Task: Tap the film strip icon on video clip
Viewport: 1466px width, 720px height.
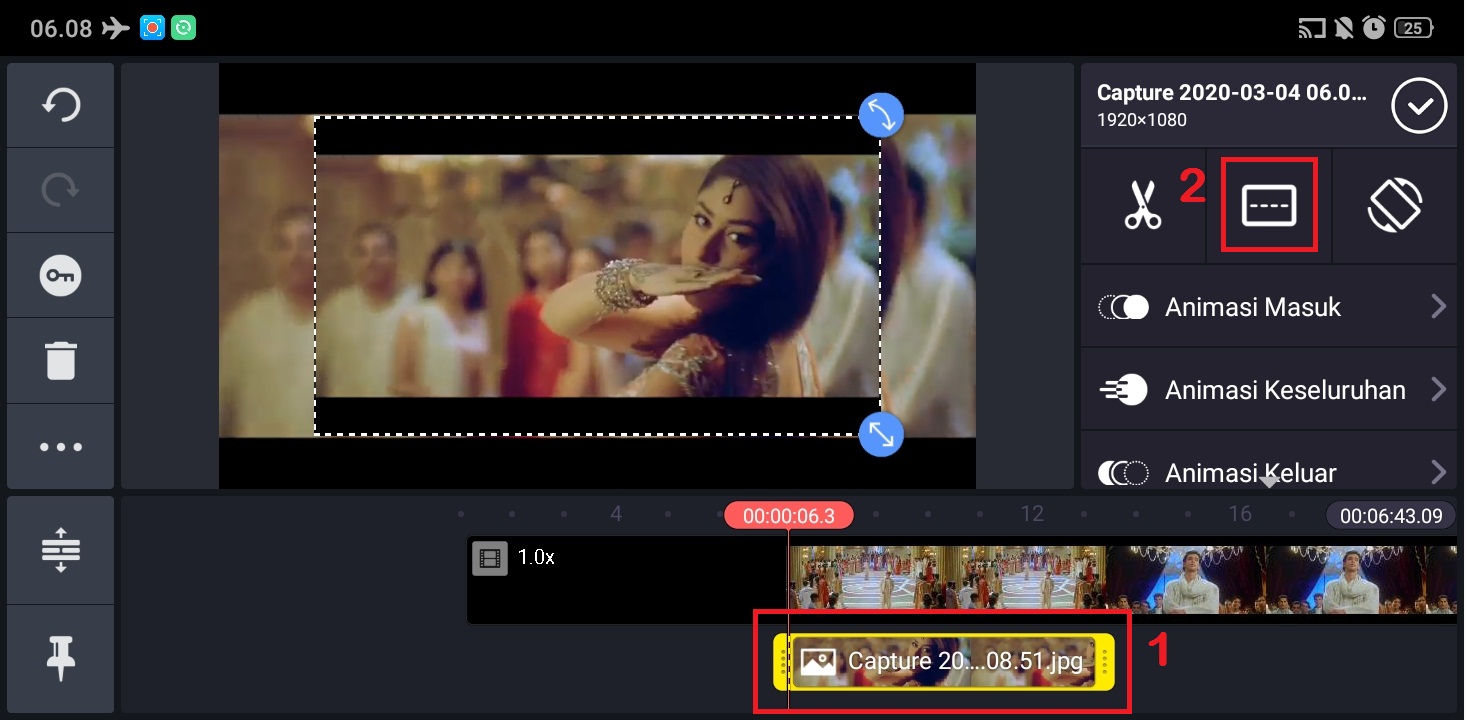Action: [490, 558]
